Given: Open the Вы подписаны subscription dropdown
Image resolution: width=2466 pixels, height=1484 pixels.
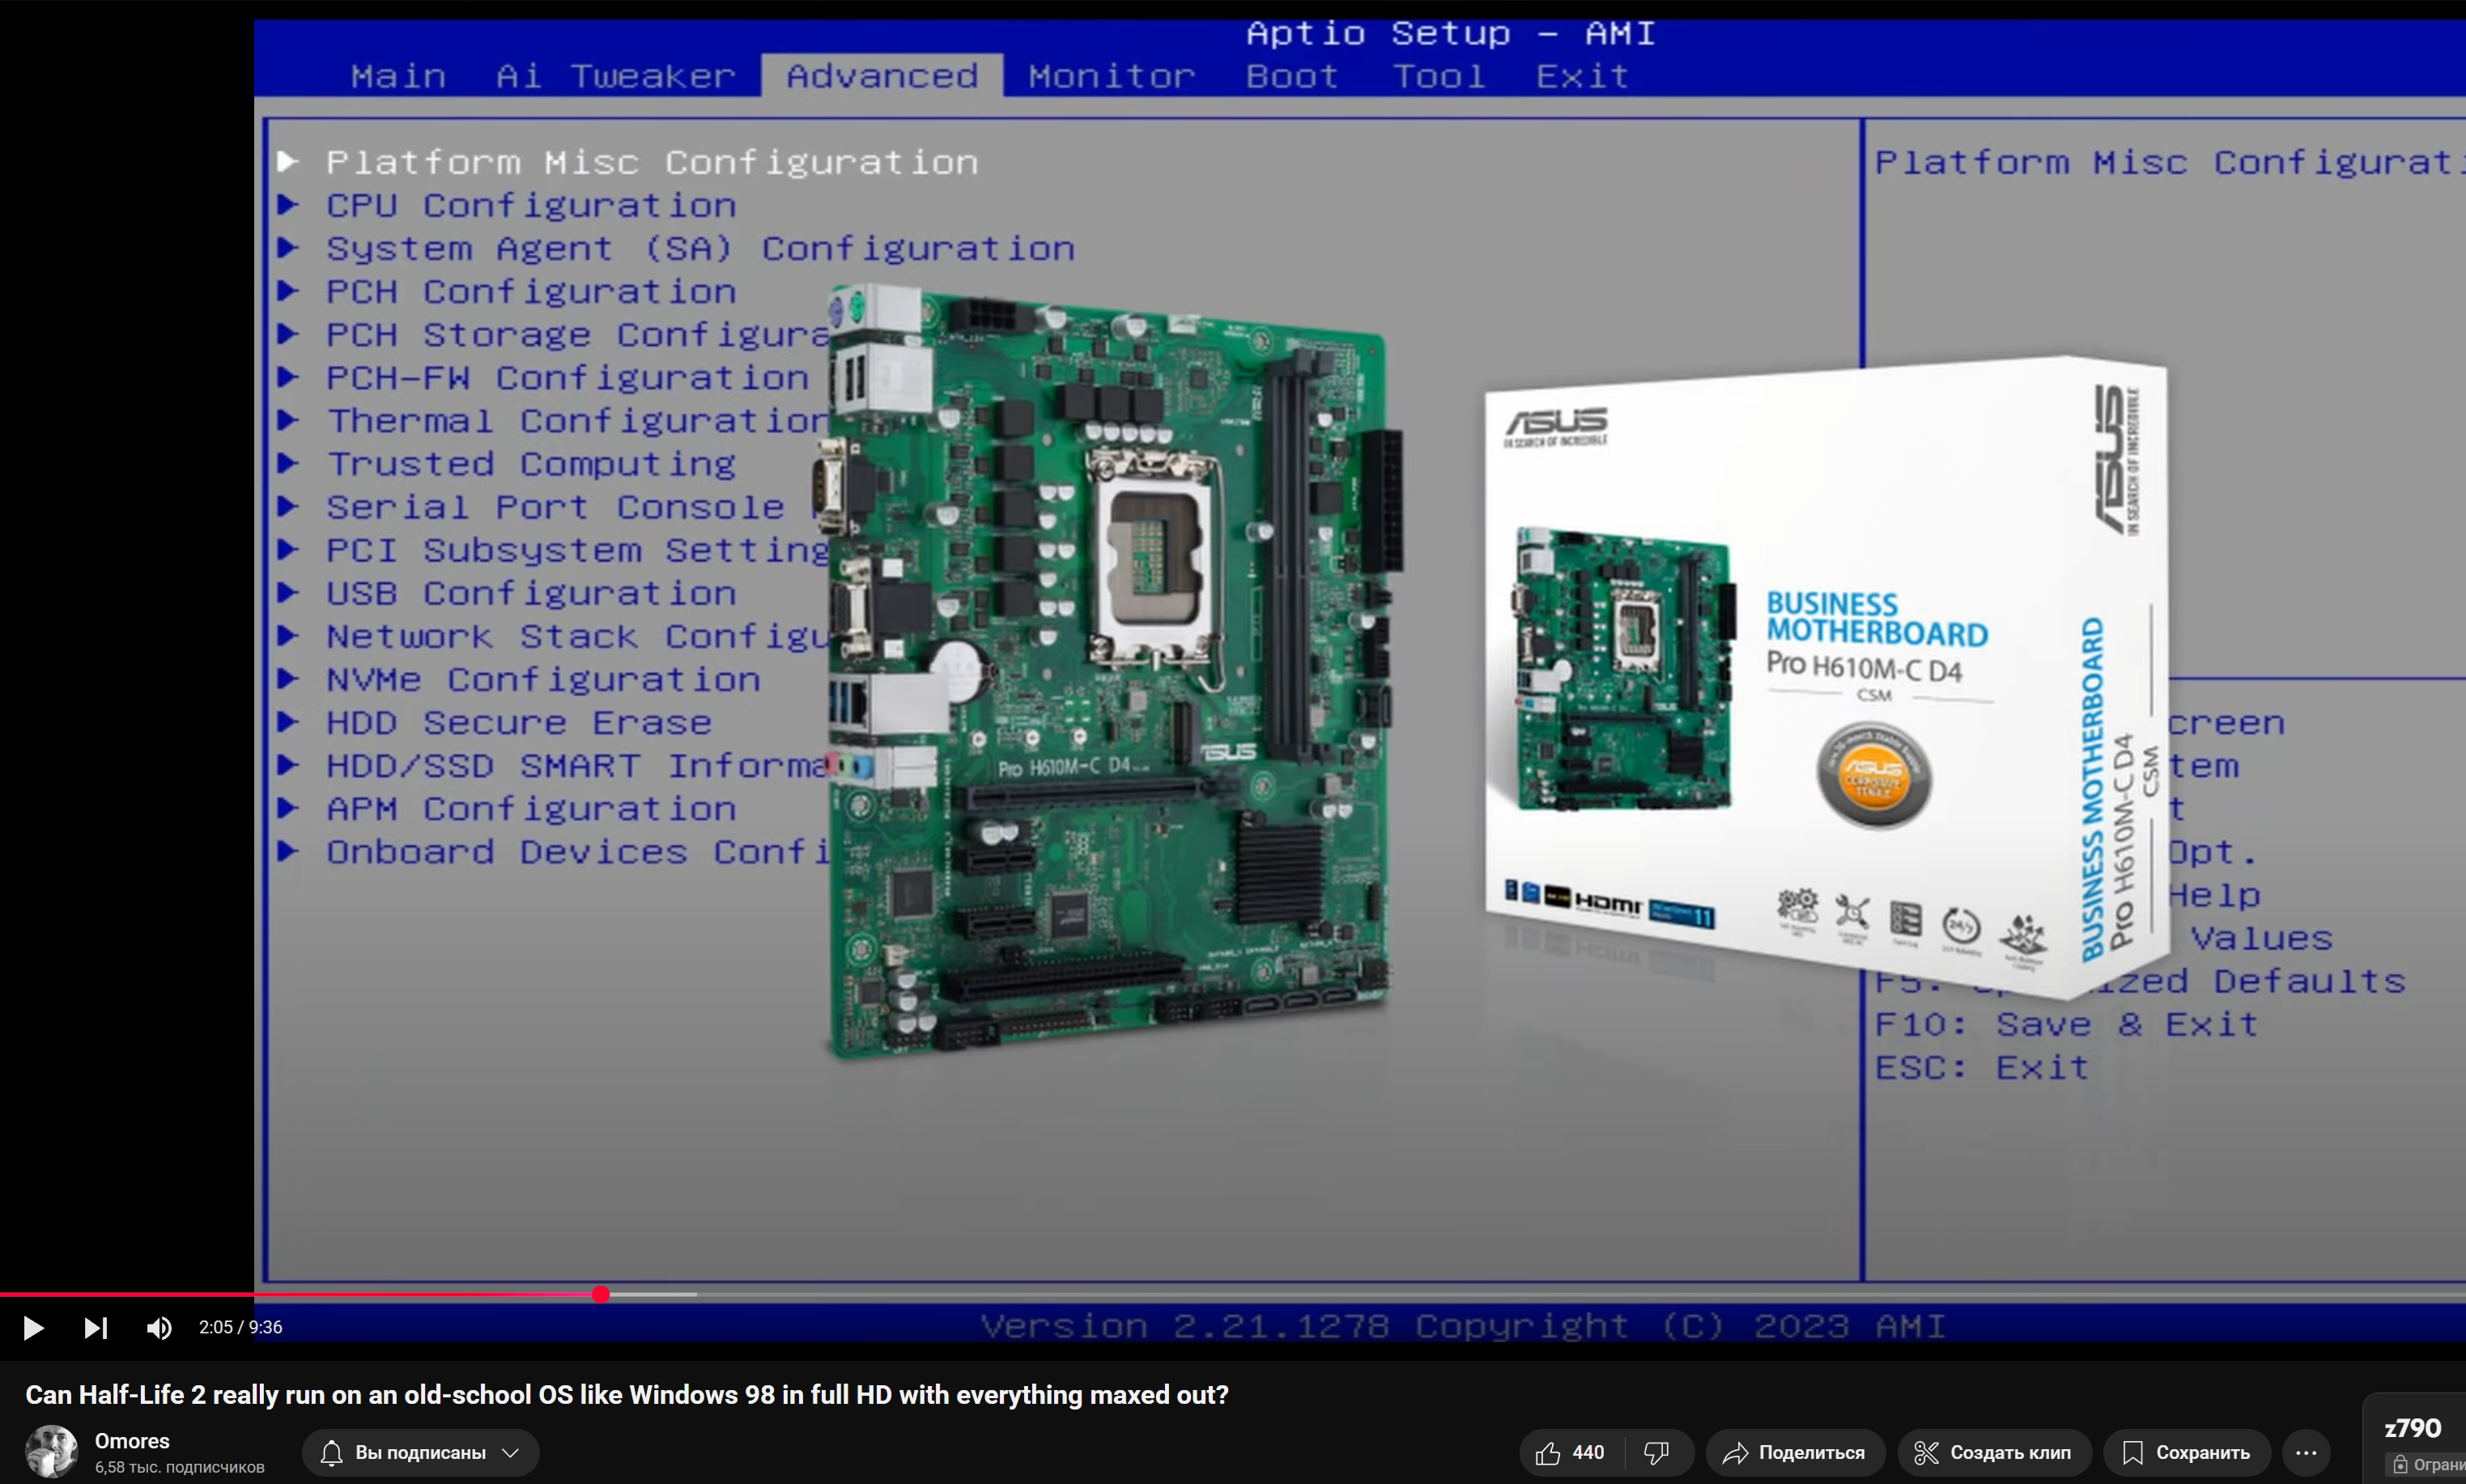Looking at the screenshot, I should pos(420,1452).
